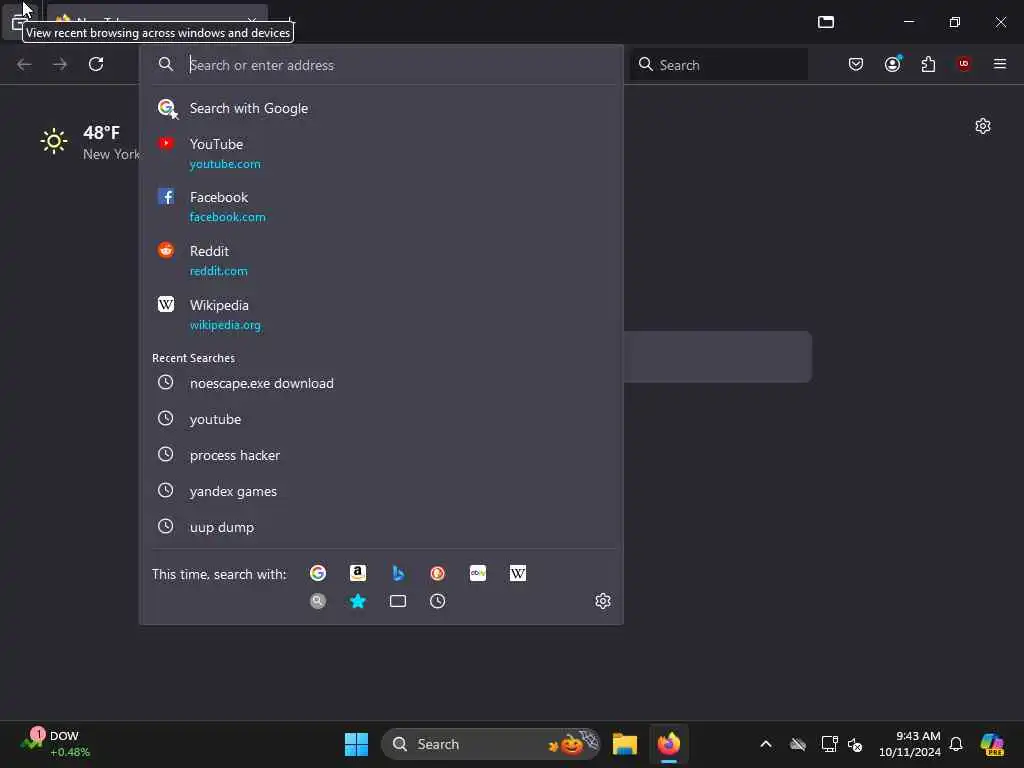Click the gray magnifier search engine icon

pyautogui.click(x=318, y=601)
